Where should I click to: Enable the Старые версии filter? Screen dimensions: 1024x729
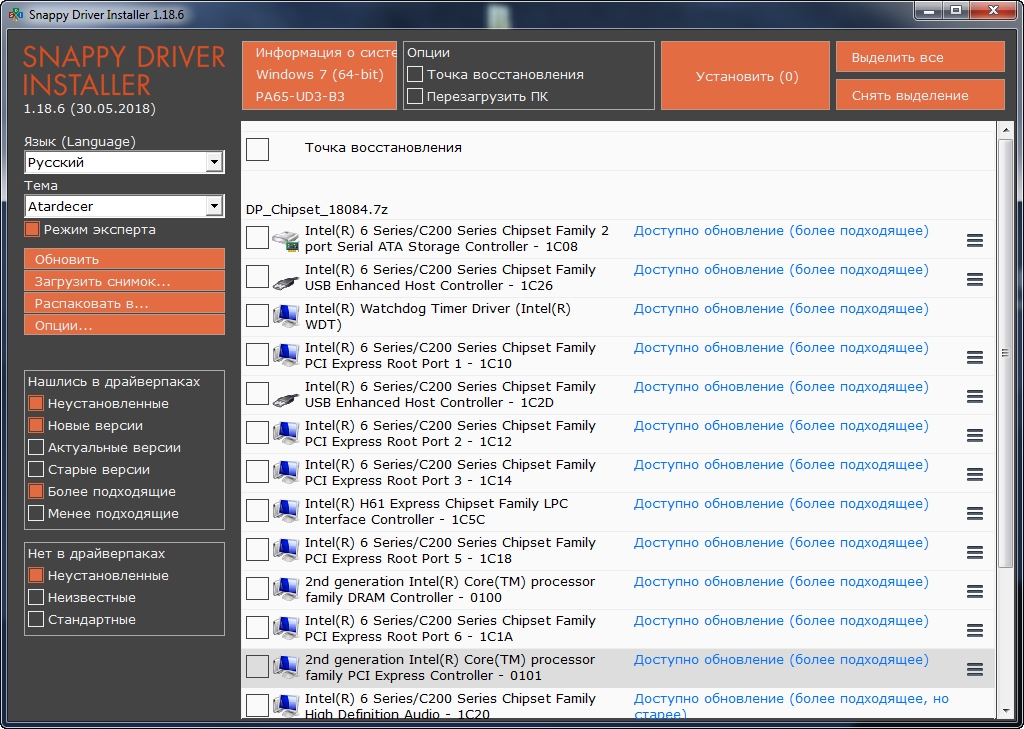(36, 470)
